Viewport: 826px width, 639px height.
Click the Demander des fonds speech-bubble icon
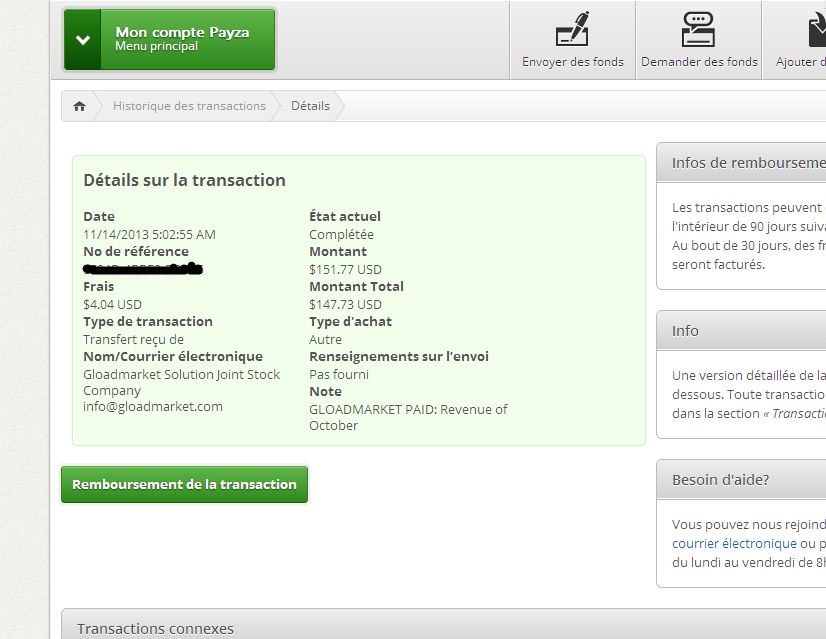(x=698, y=29)
